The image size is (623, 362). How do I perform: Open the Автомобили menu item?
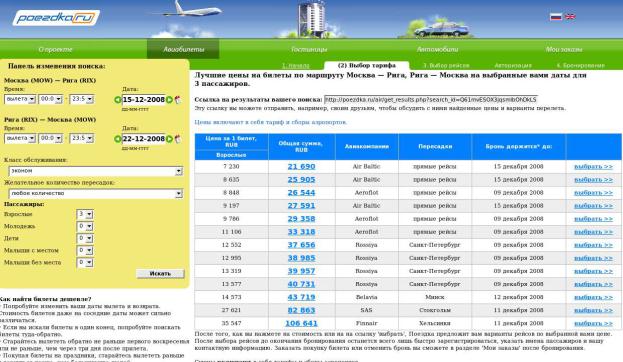point(437,49)
